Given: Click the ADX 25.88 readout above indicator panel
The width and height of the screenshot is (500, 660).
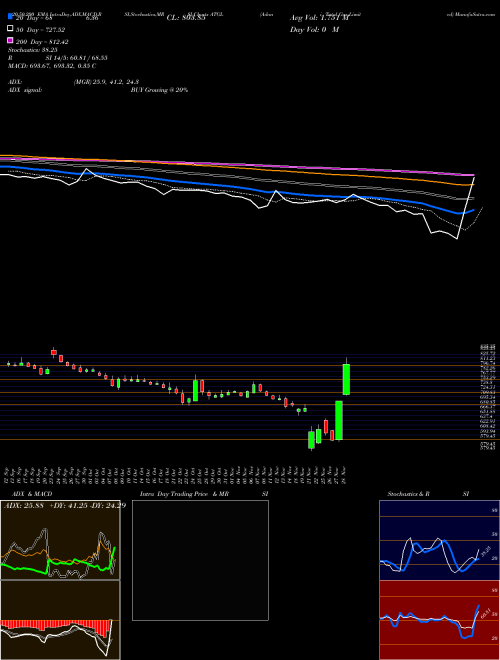Looking at the screenshot, I should [24, 506].
